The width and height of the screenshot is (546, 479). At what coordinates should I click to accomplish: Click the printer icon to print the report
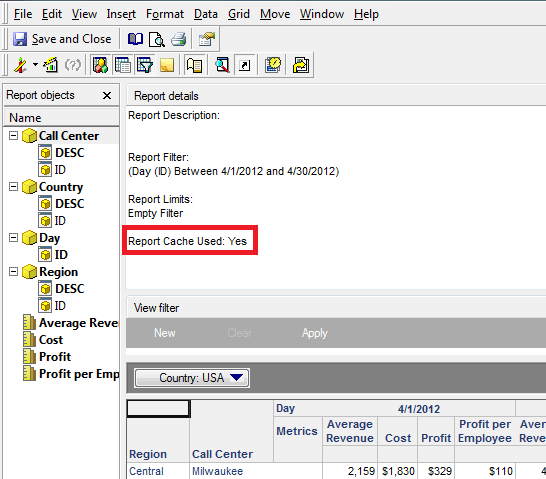[x=178, y=39]
